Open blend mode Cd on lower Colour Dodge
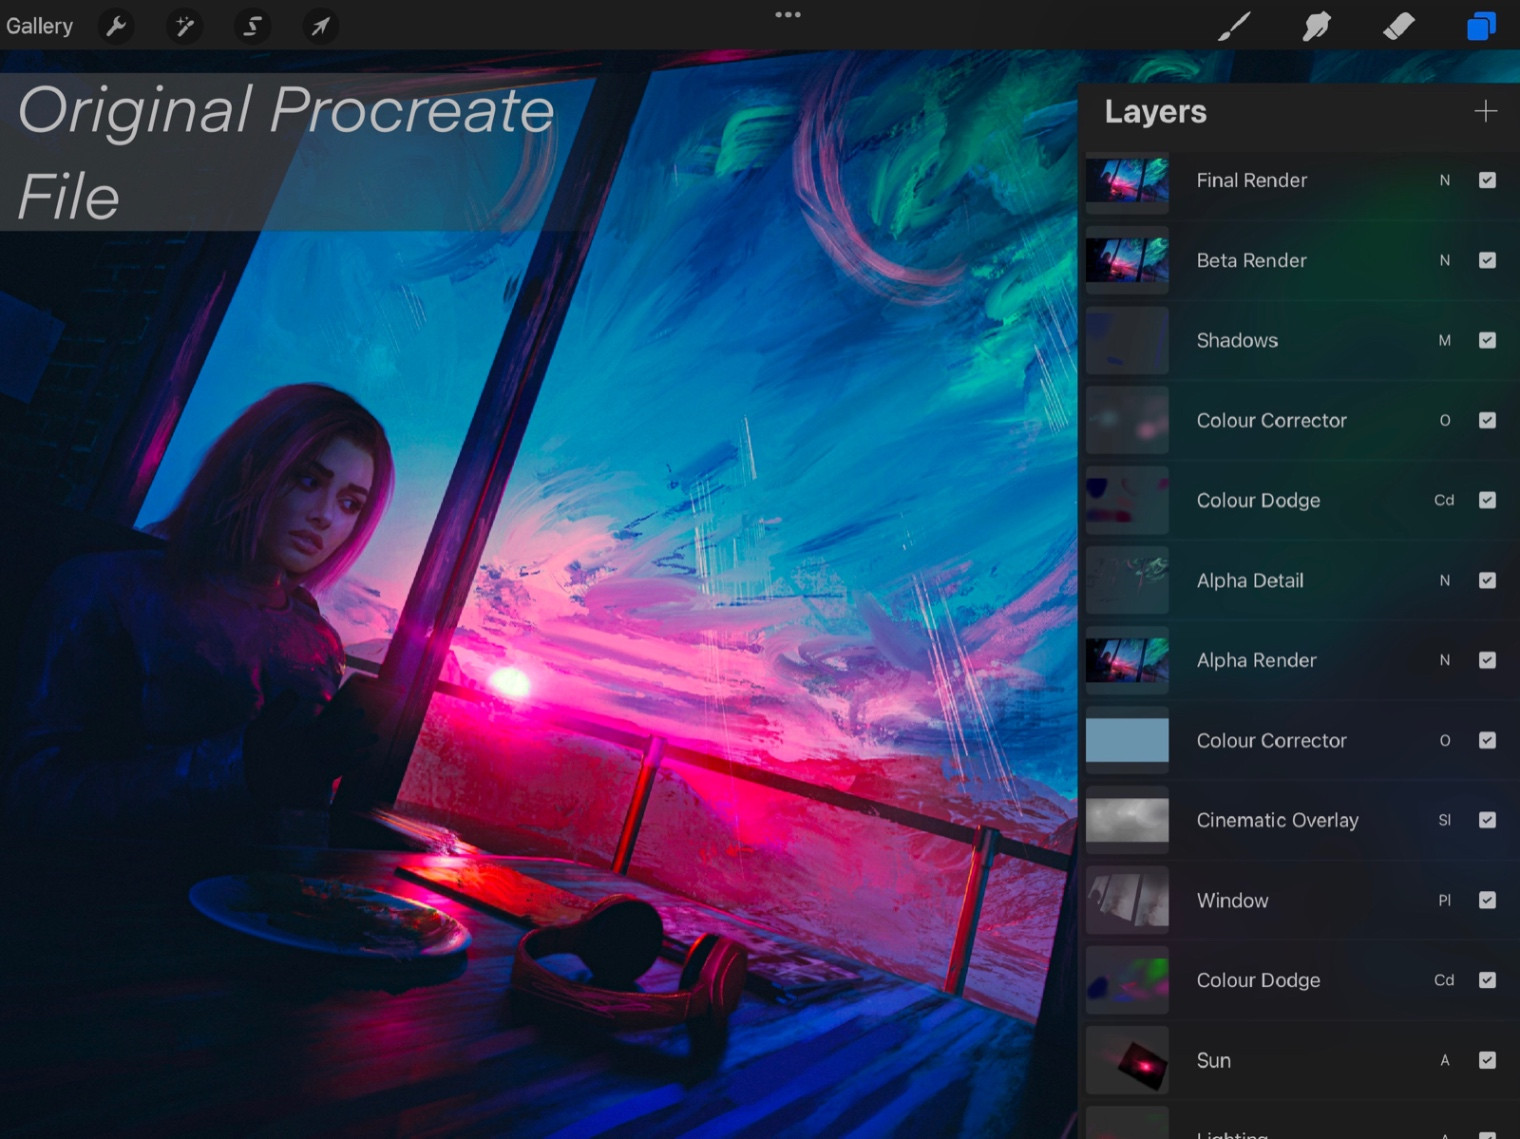The height and width of the screenshot is (1139, 1520). tap(1445, 980)
